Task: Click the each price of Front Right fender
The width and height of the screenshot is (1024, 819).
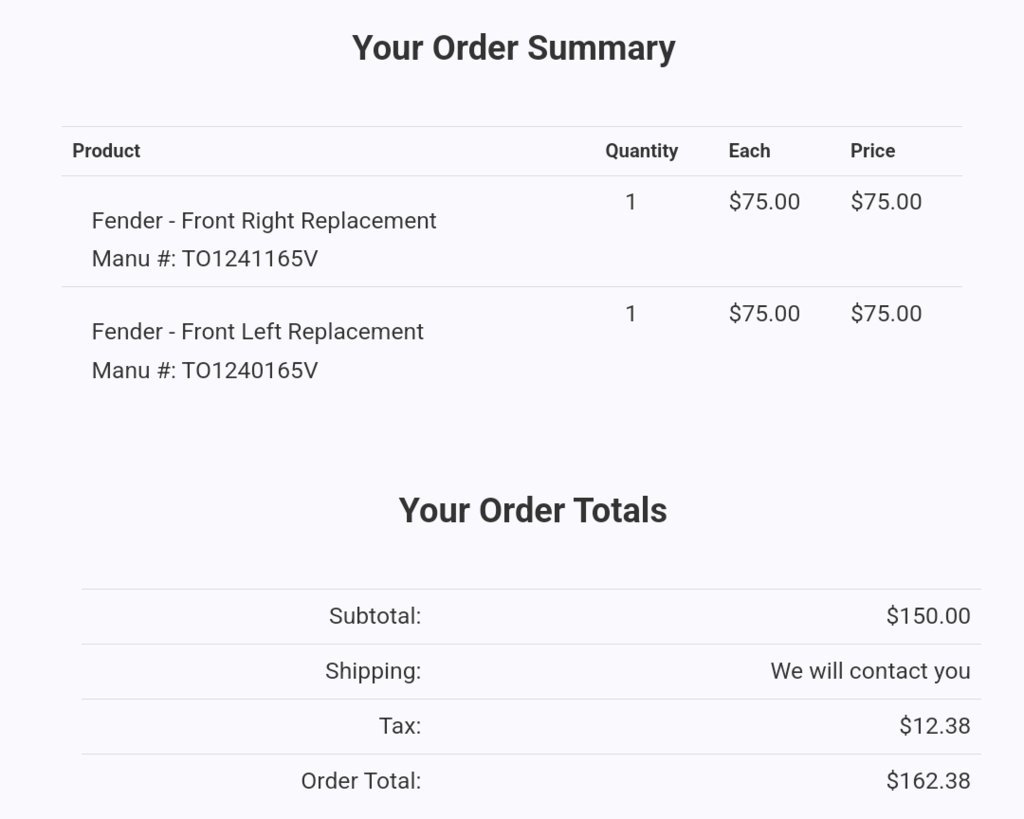Action: pos(764,202)
